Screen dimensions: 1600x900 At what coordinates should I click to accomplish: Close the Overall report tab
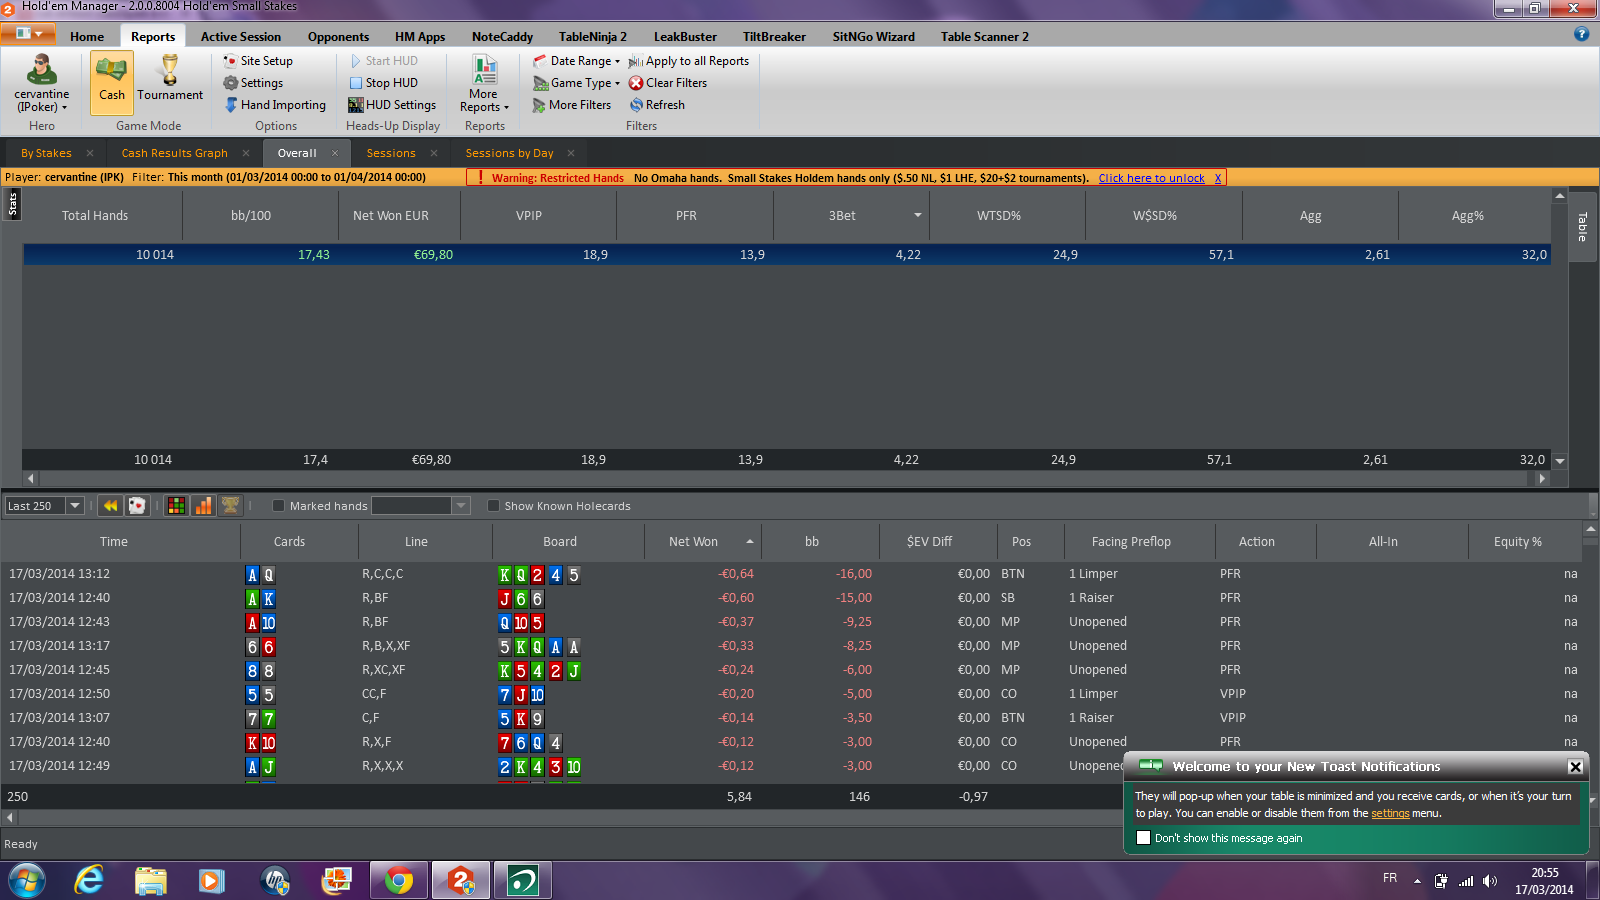tap(335, 153)
